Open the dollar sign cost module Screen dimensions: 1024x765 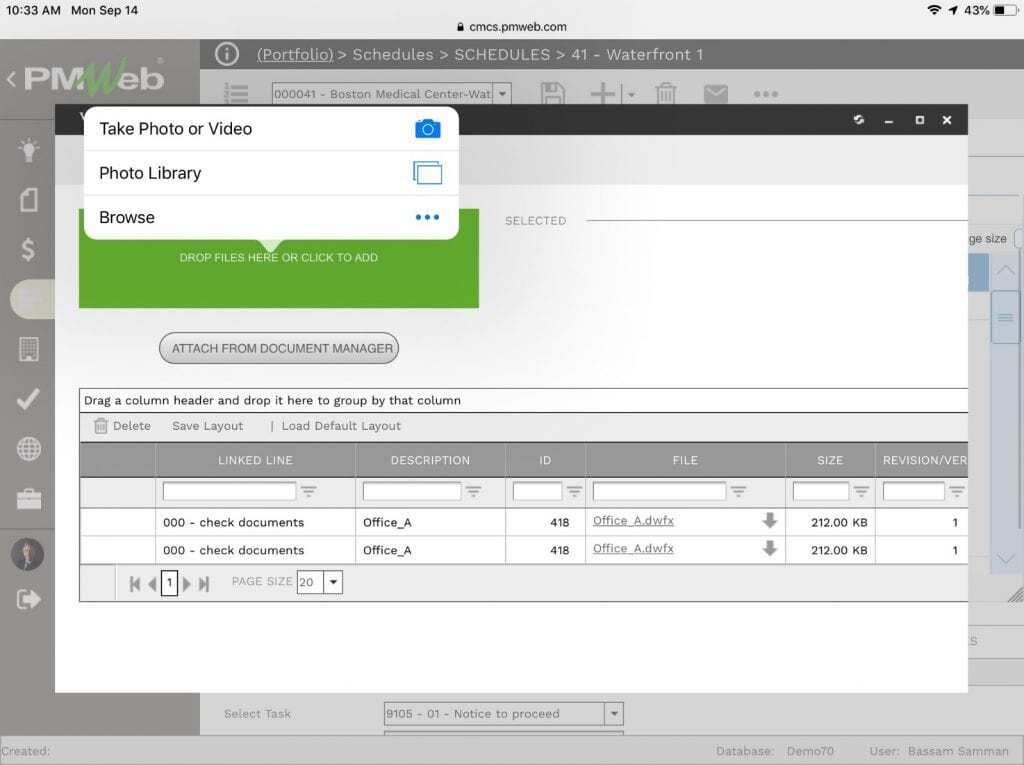[29, 249]
